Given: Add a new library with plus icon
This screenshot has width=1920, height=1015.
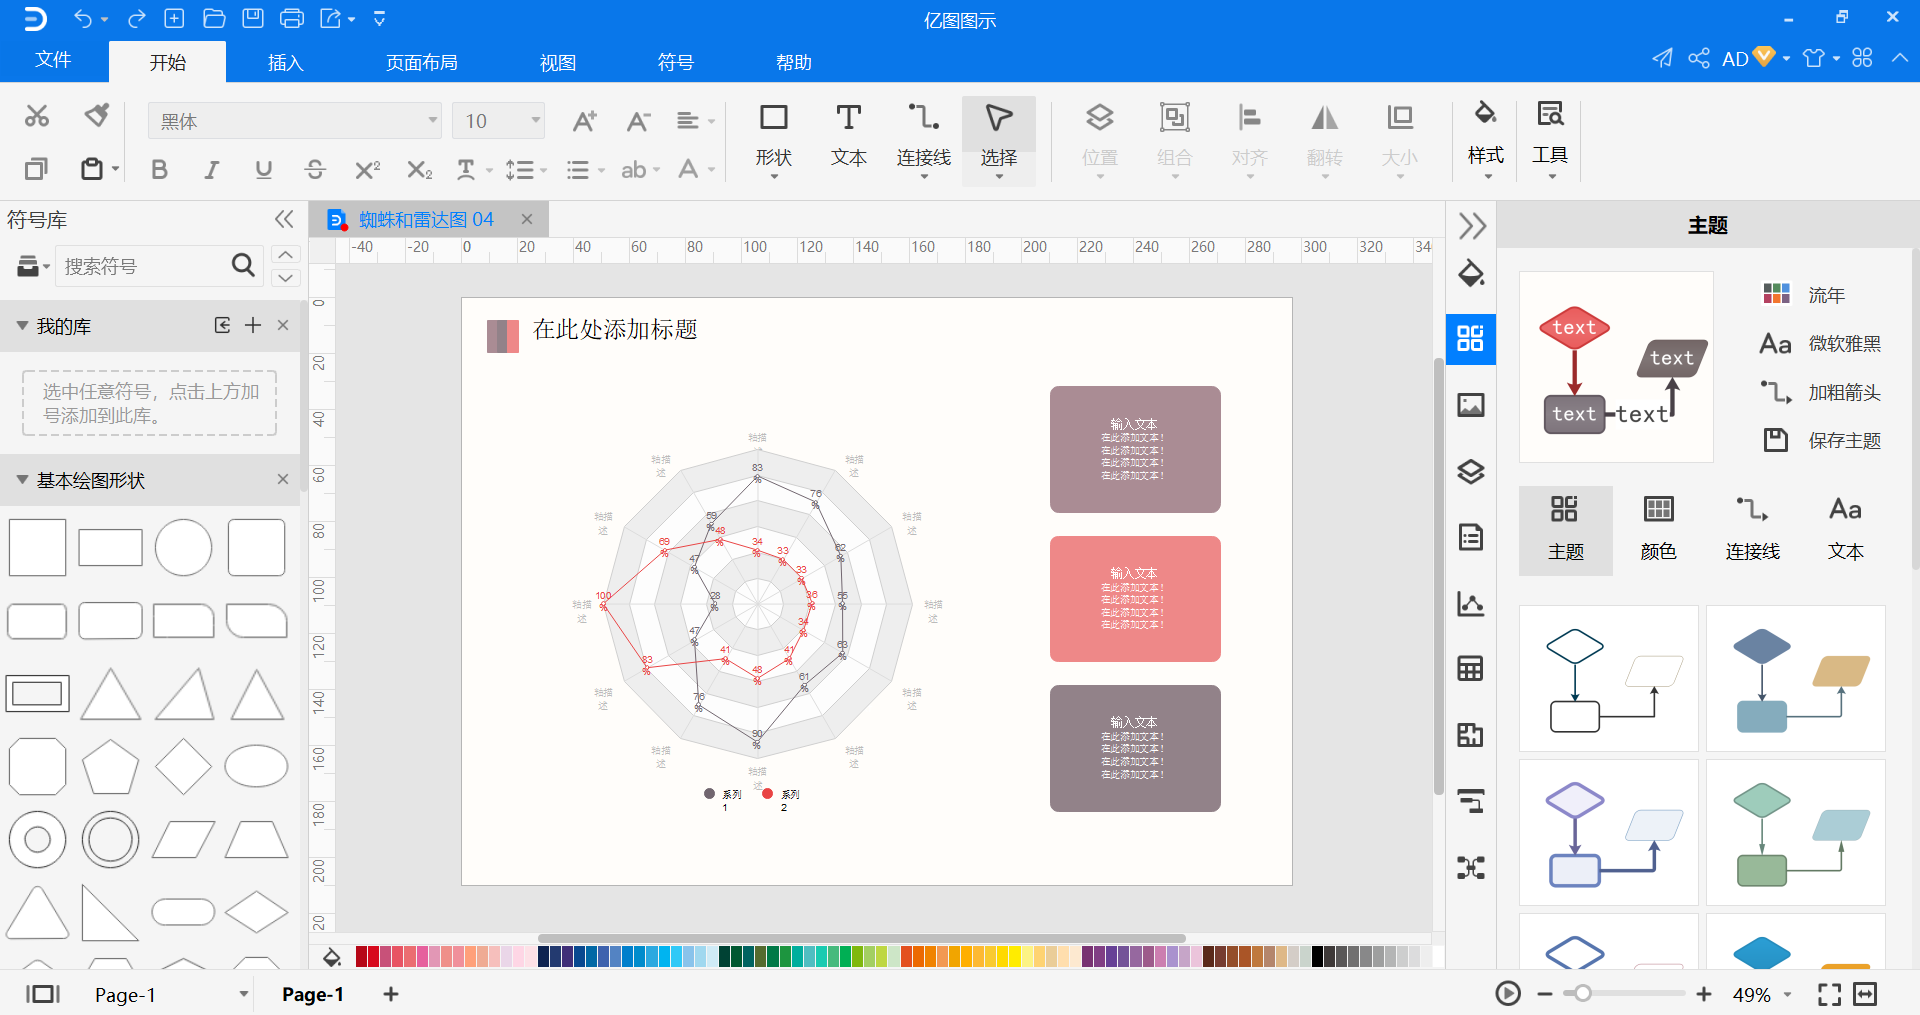Looking at the screenshot, I should coord(253,325).
